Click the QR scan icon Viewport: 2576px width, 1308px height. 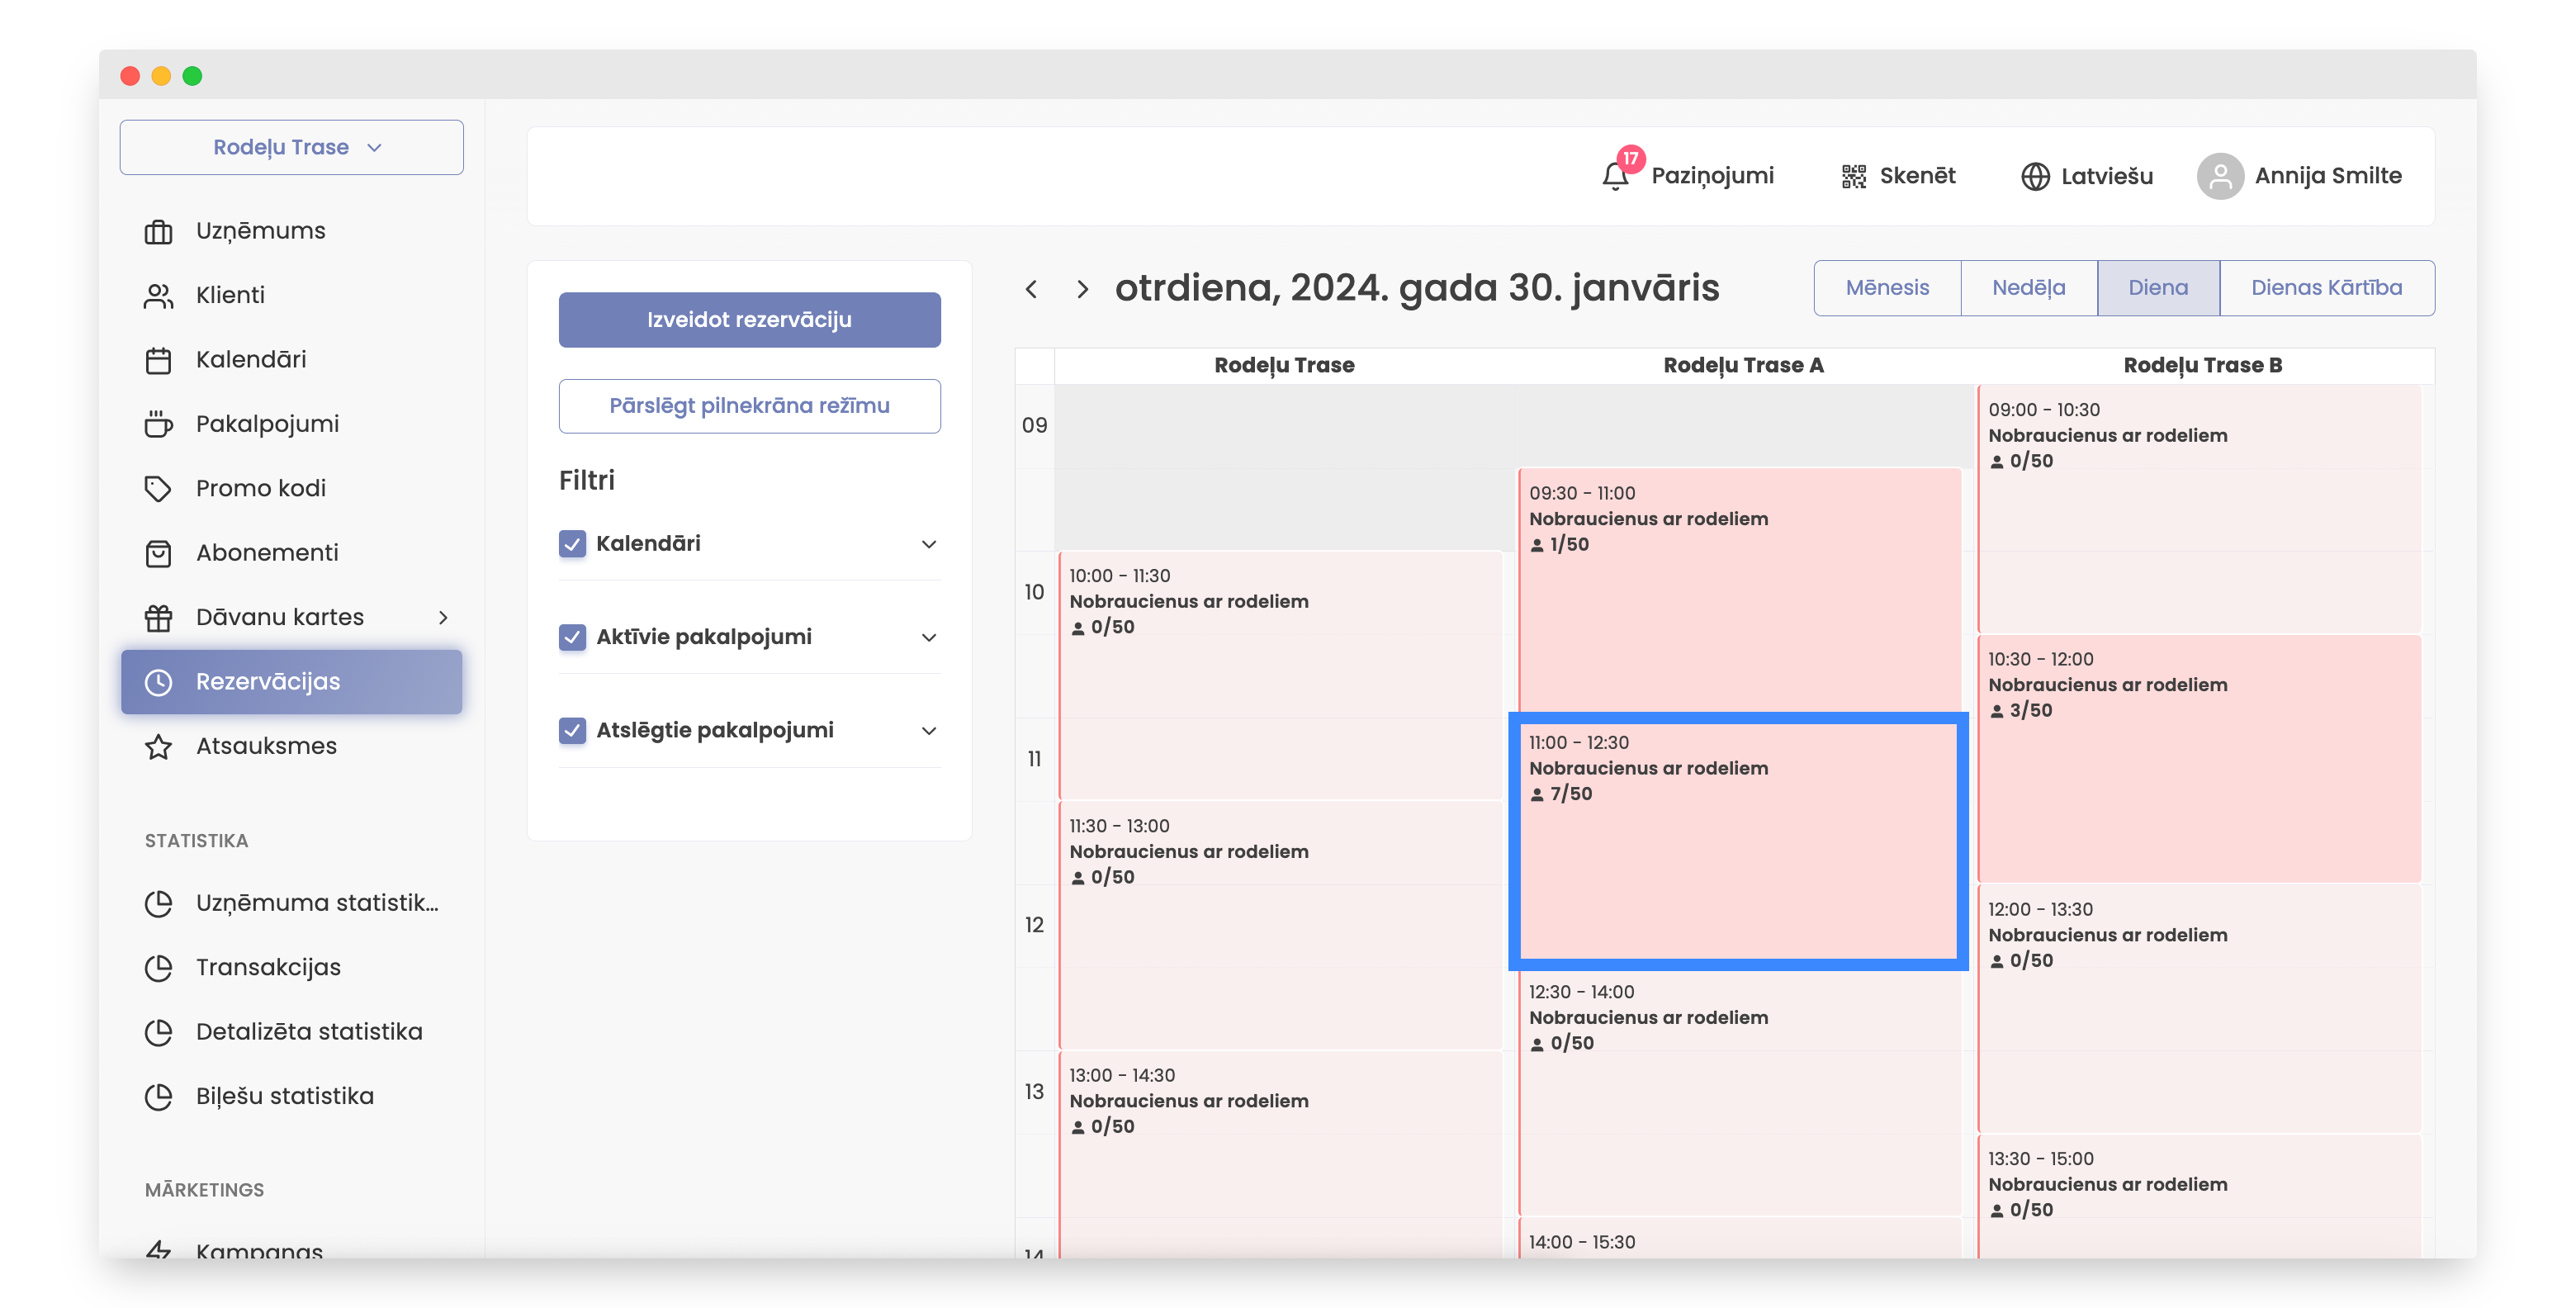coord(1853,176)
